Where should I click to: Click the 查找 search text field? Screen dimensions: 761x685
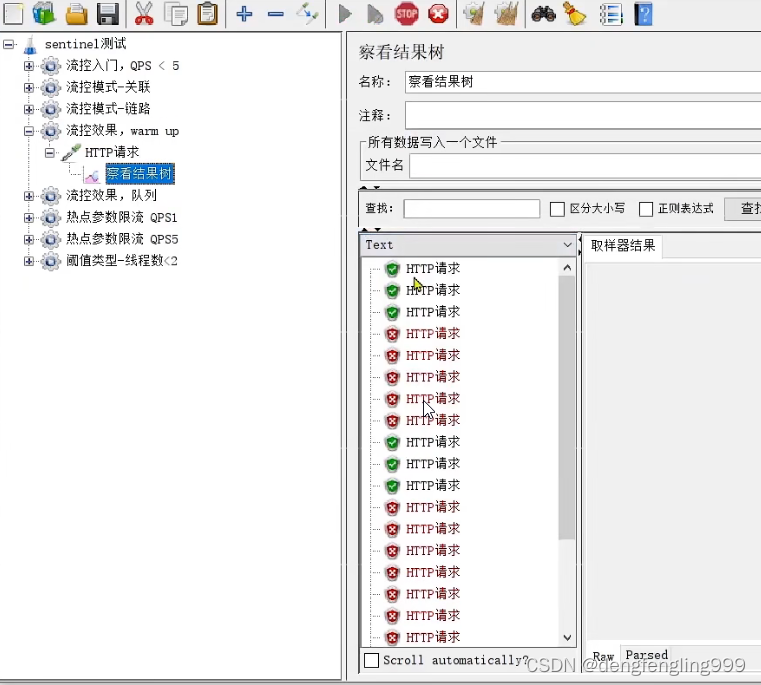pos(472,209)
